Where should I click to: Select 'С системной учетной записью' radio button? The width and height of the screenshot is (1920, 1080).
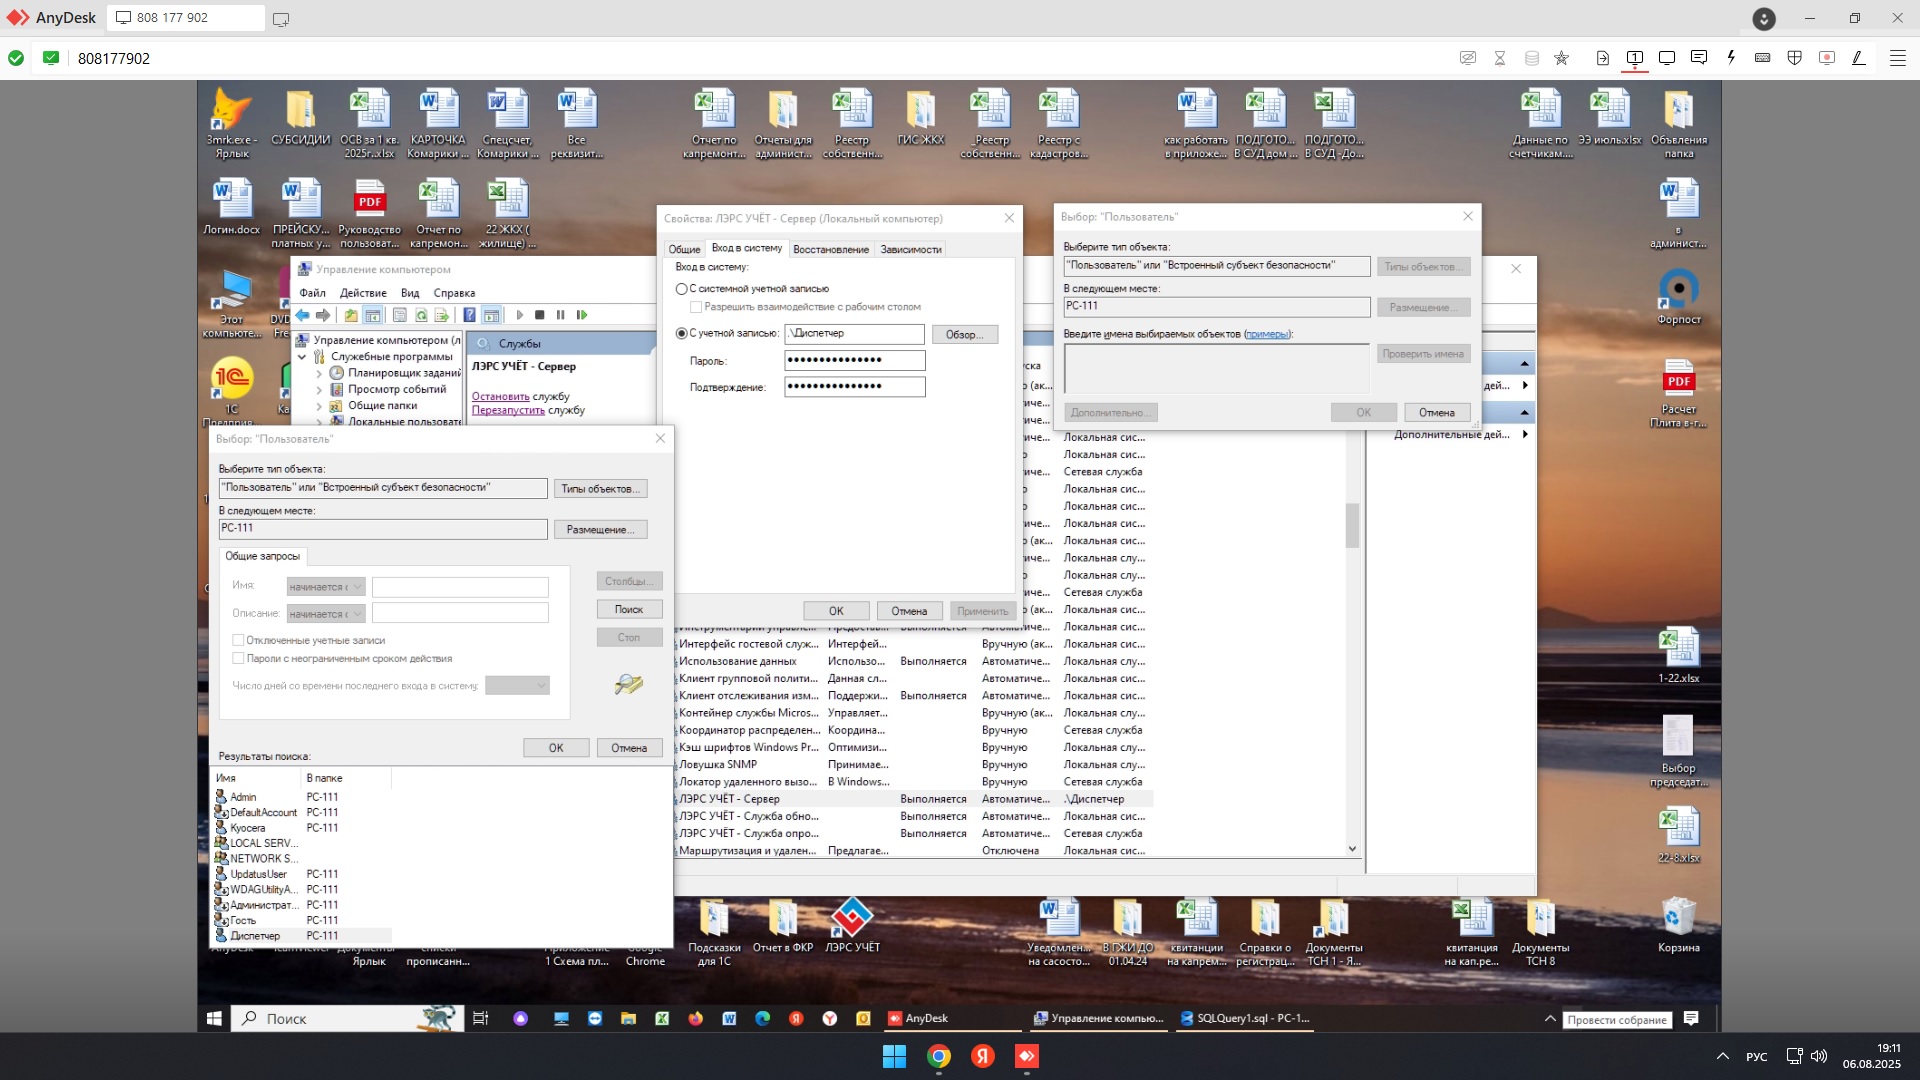682,289
